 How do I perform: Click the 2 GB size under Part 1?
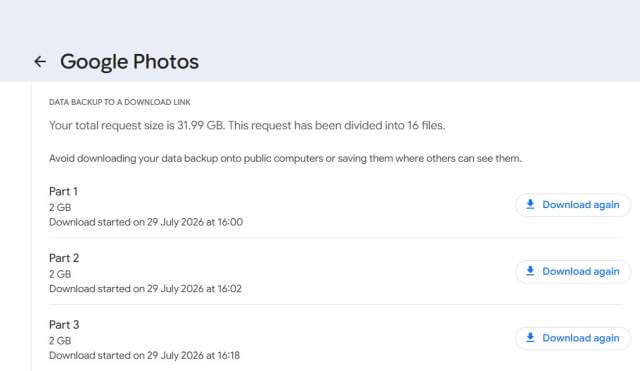click(x=60, y=207)
